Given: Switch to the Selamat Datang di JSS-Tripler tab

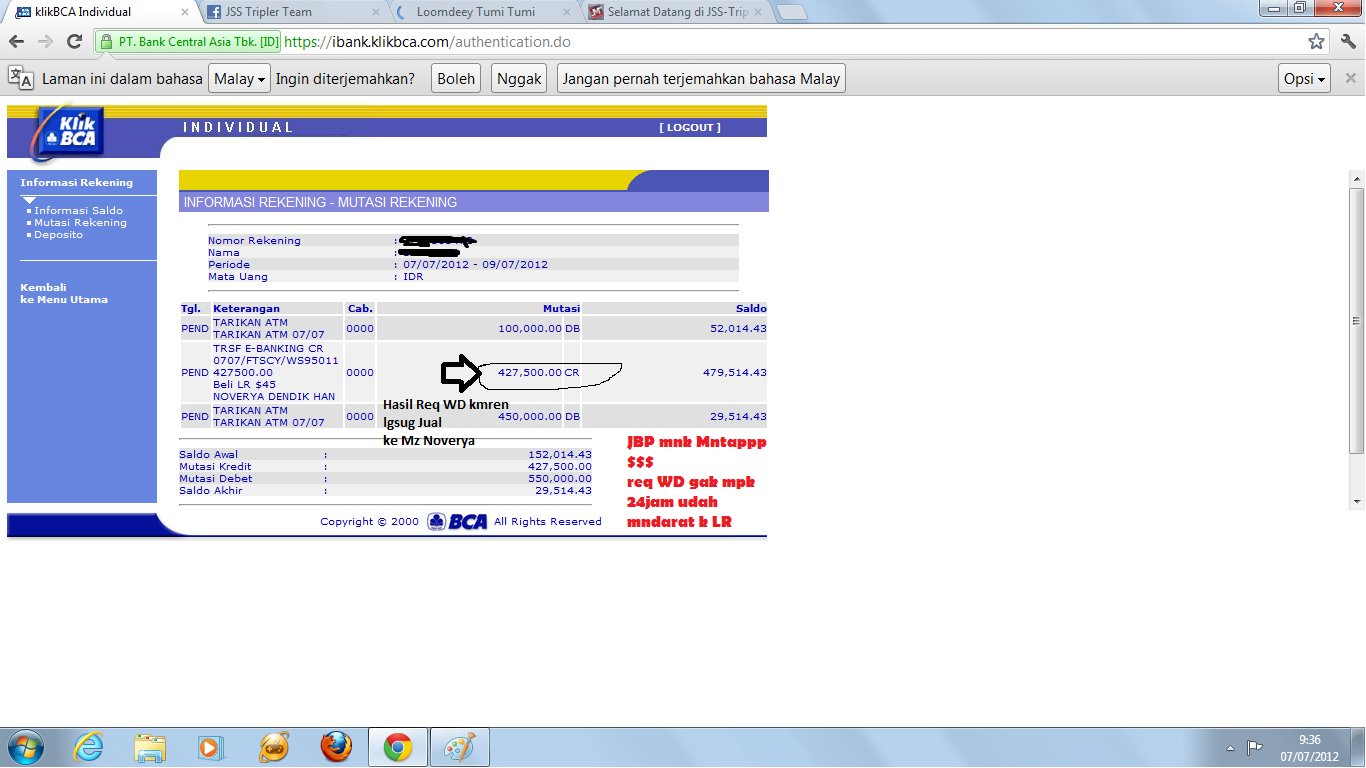Looking at the screenshot, I should (x=673, y=12).
